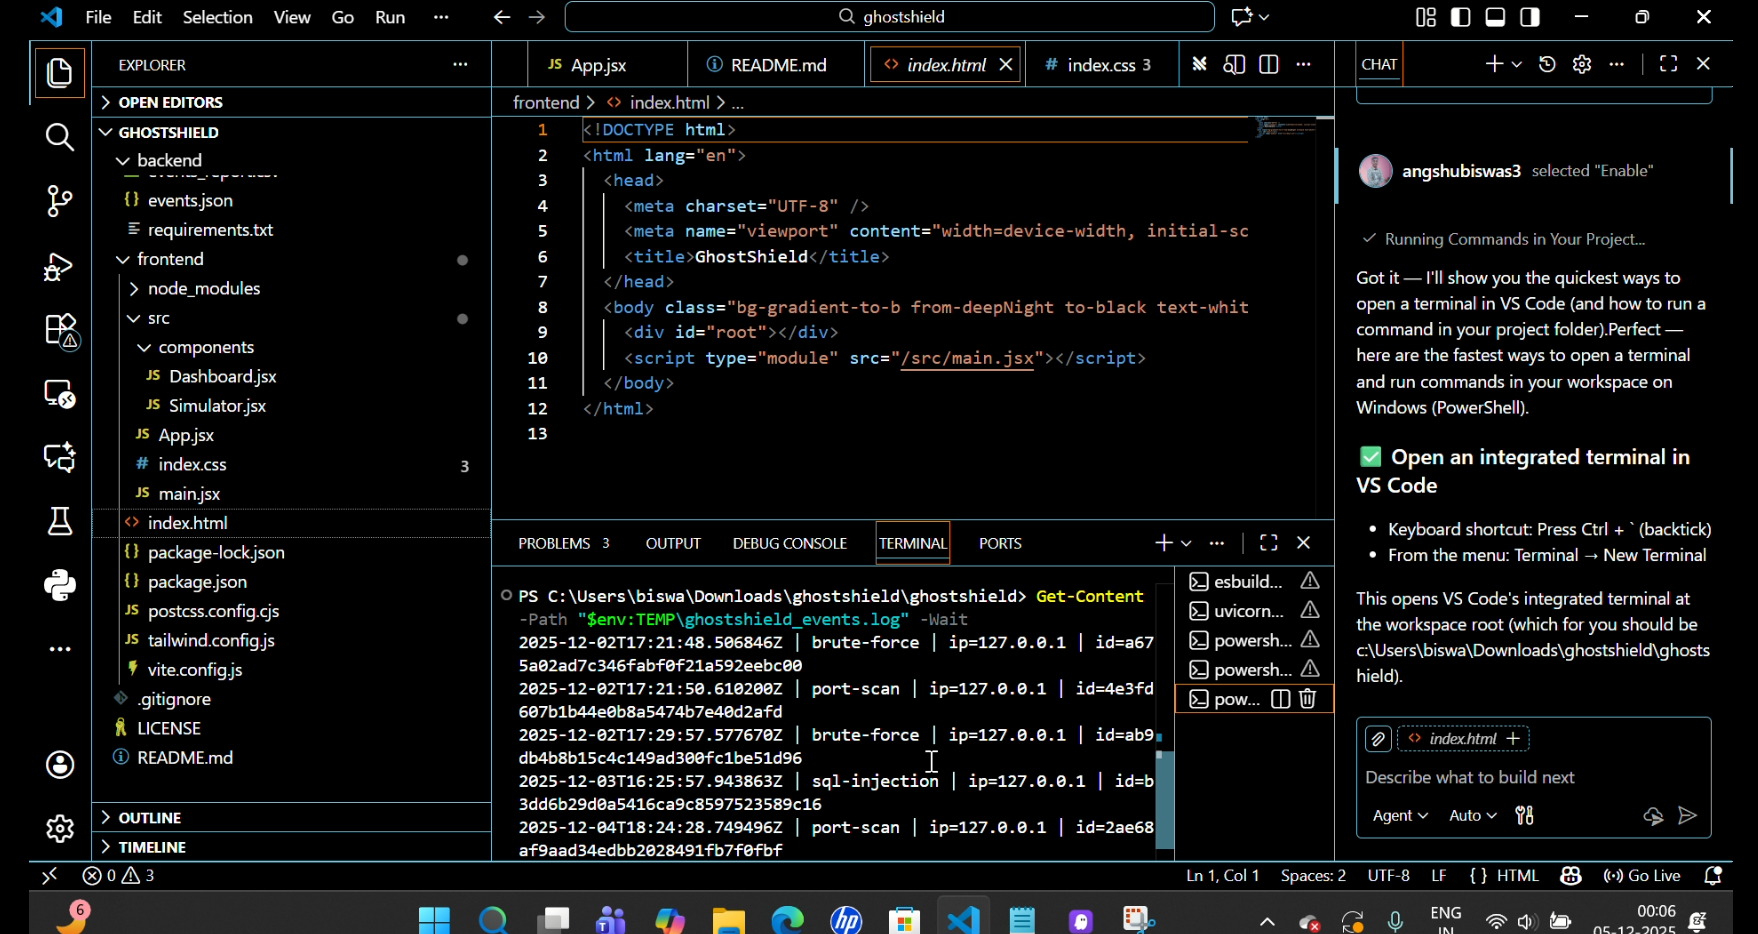Open chat settings gear icon
Viewport: 1758px width, 934px height.
[1581, 65]
